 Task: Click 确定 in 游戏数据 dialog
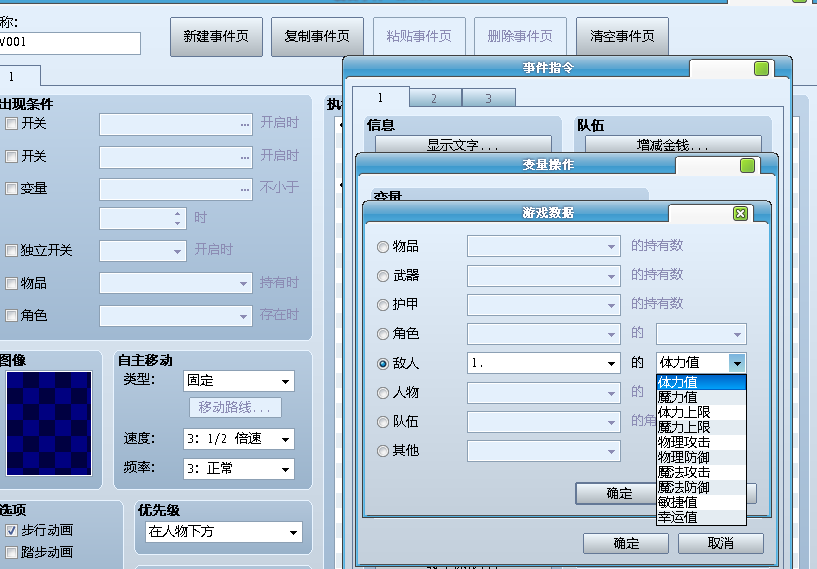point(616,493)
